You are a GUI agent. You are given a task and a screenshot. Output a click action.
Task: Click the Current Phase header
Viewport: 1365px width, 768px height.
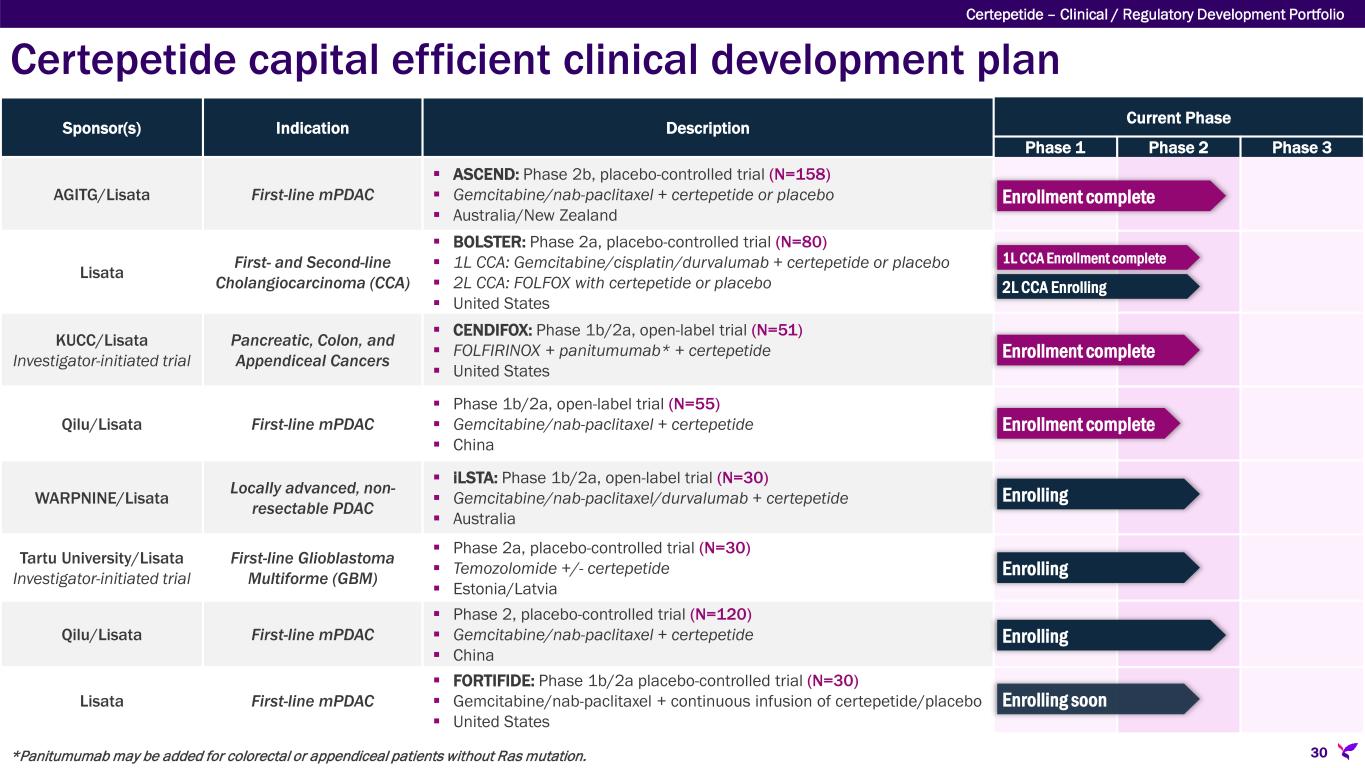click(x=1178, y=118)
